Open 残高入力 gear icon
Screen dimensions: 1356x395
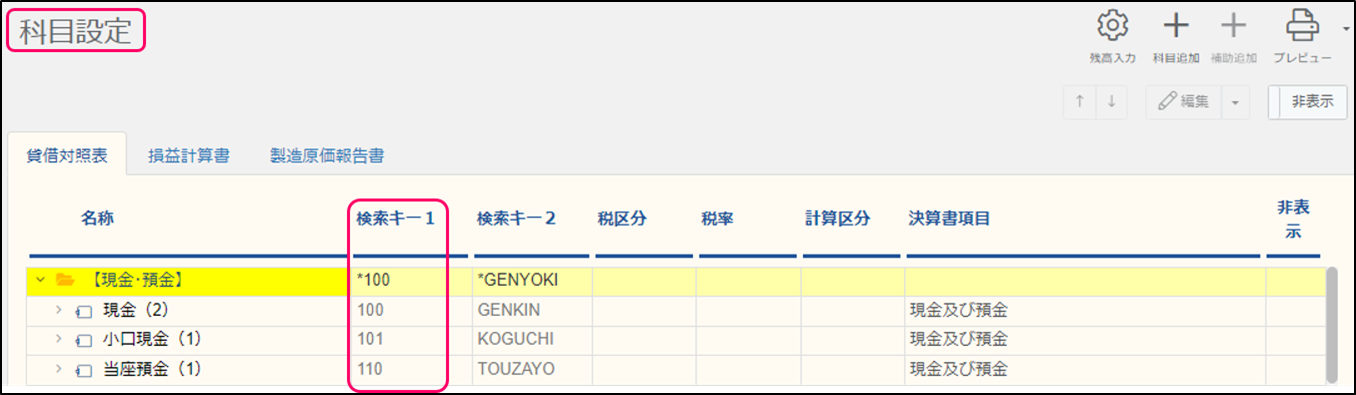tap(1112, 26)
